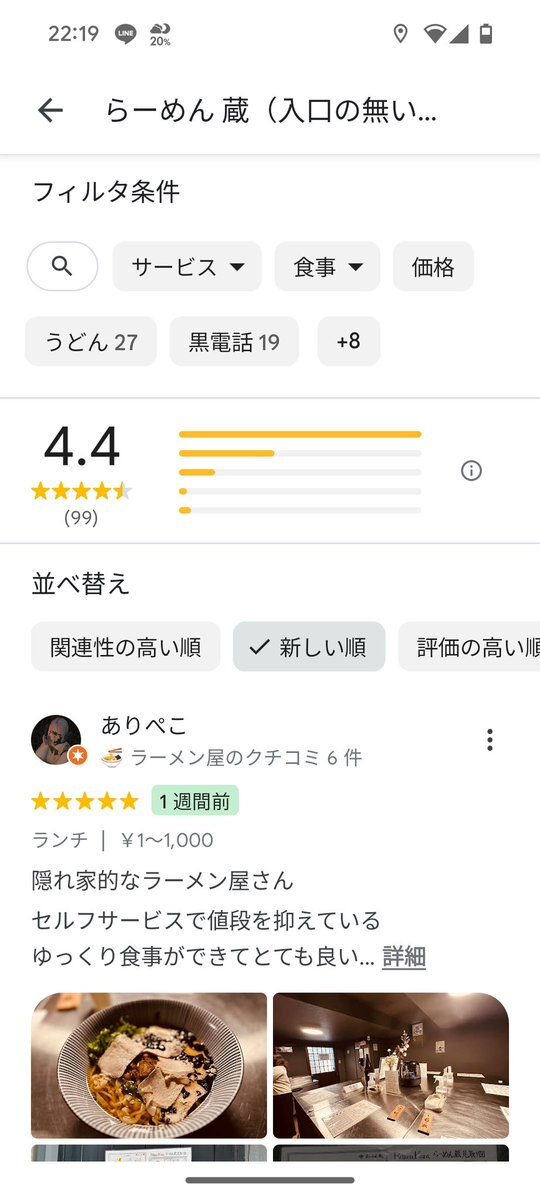Tap the location pin status icon

coord(400,34)
